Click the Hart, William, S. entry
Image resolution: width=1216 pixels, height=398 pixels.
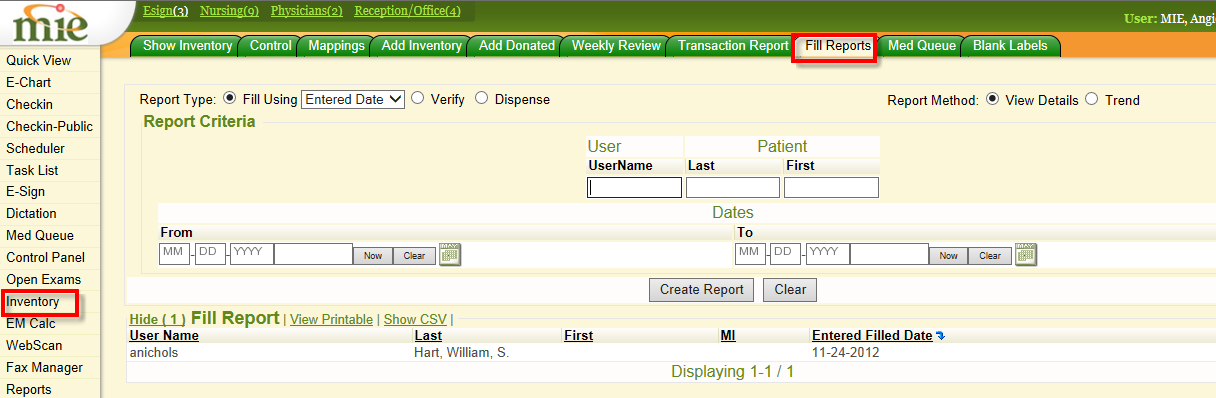pyautogui.click(x=461, y=353)
